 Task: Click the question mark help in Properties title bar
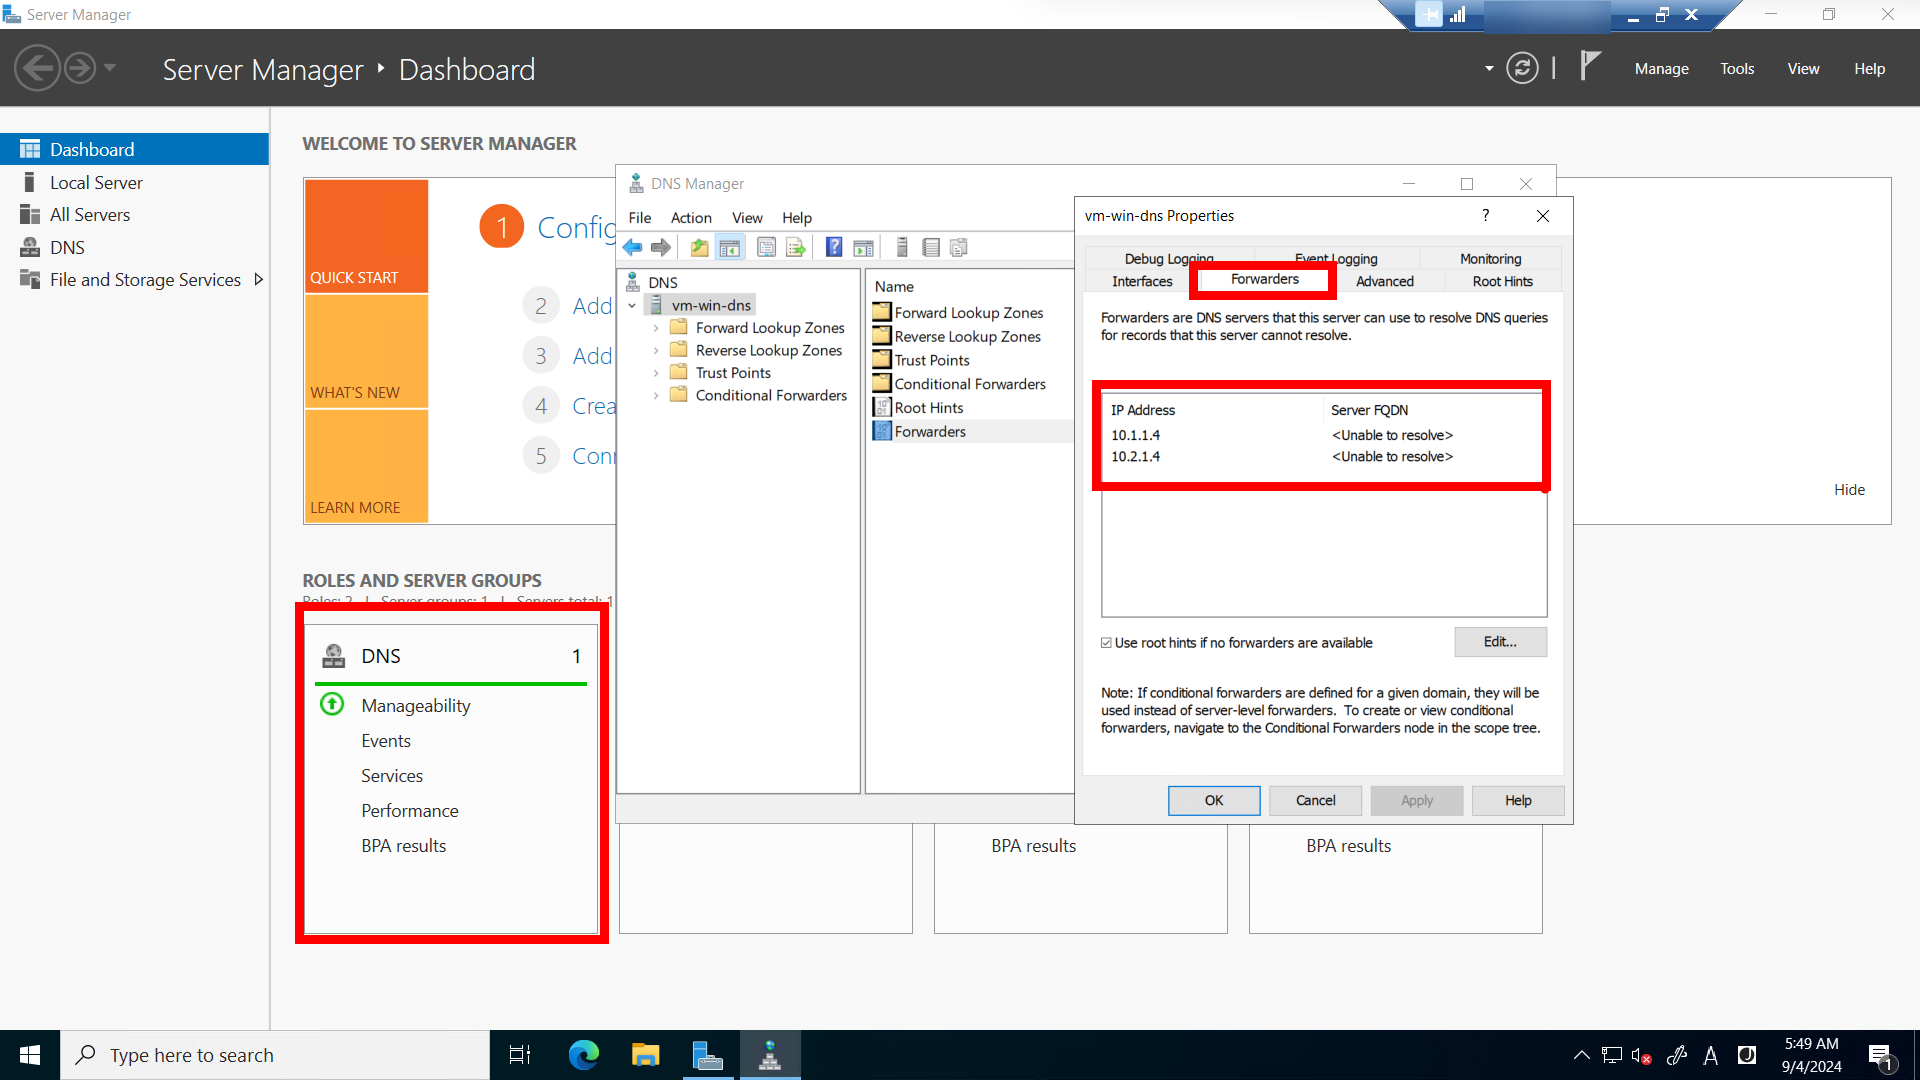[x=1486, y=215]
